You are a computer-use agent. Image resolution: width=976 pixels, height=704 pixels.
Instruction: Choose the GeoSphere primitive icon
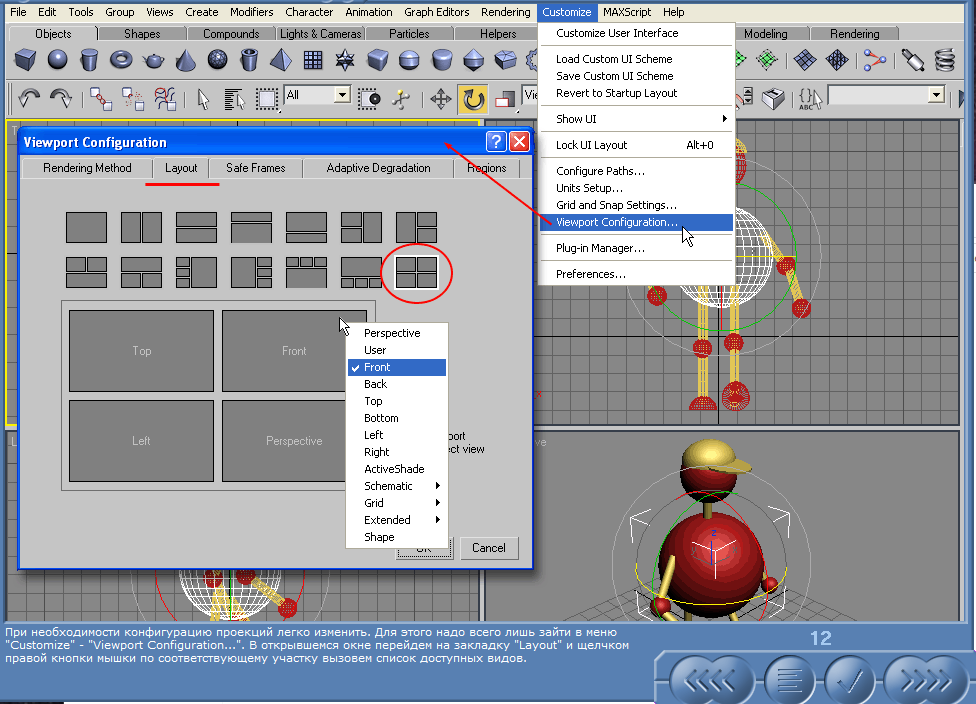coord(217,60)
